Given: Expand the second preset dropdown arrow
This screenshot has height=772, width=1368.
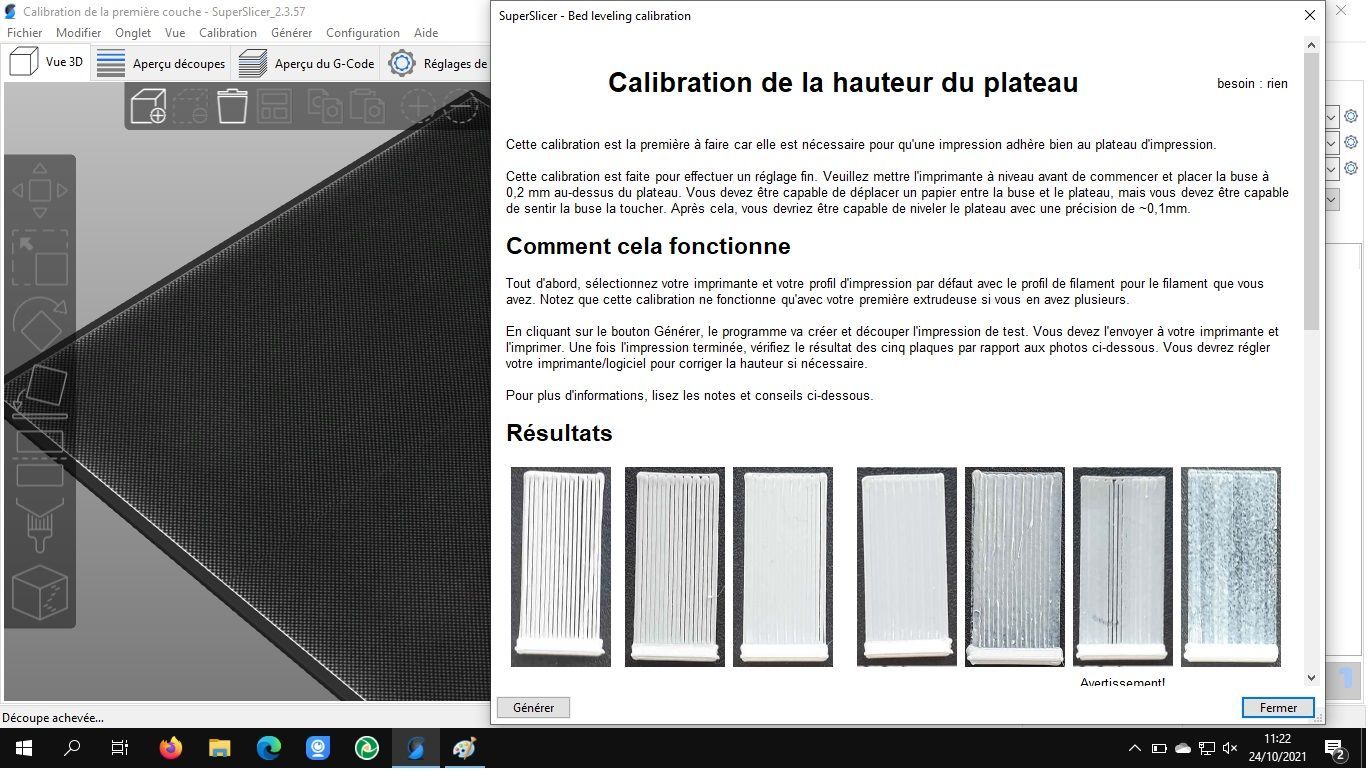Looking at the screenshot, I should (x=1331, y=143).
